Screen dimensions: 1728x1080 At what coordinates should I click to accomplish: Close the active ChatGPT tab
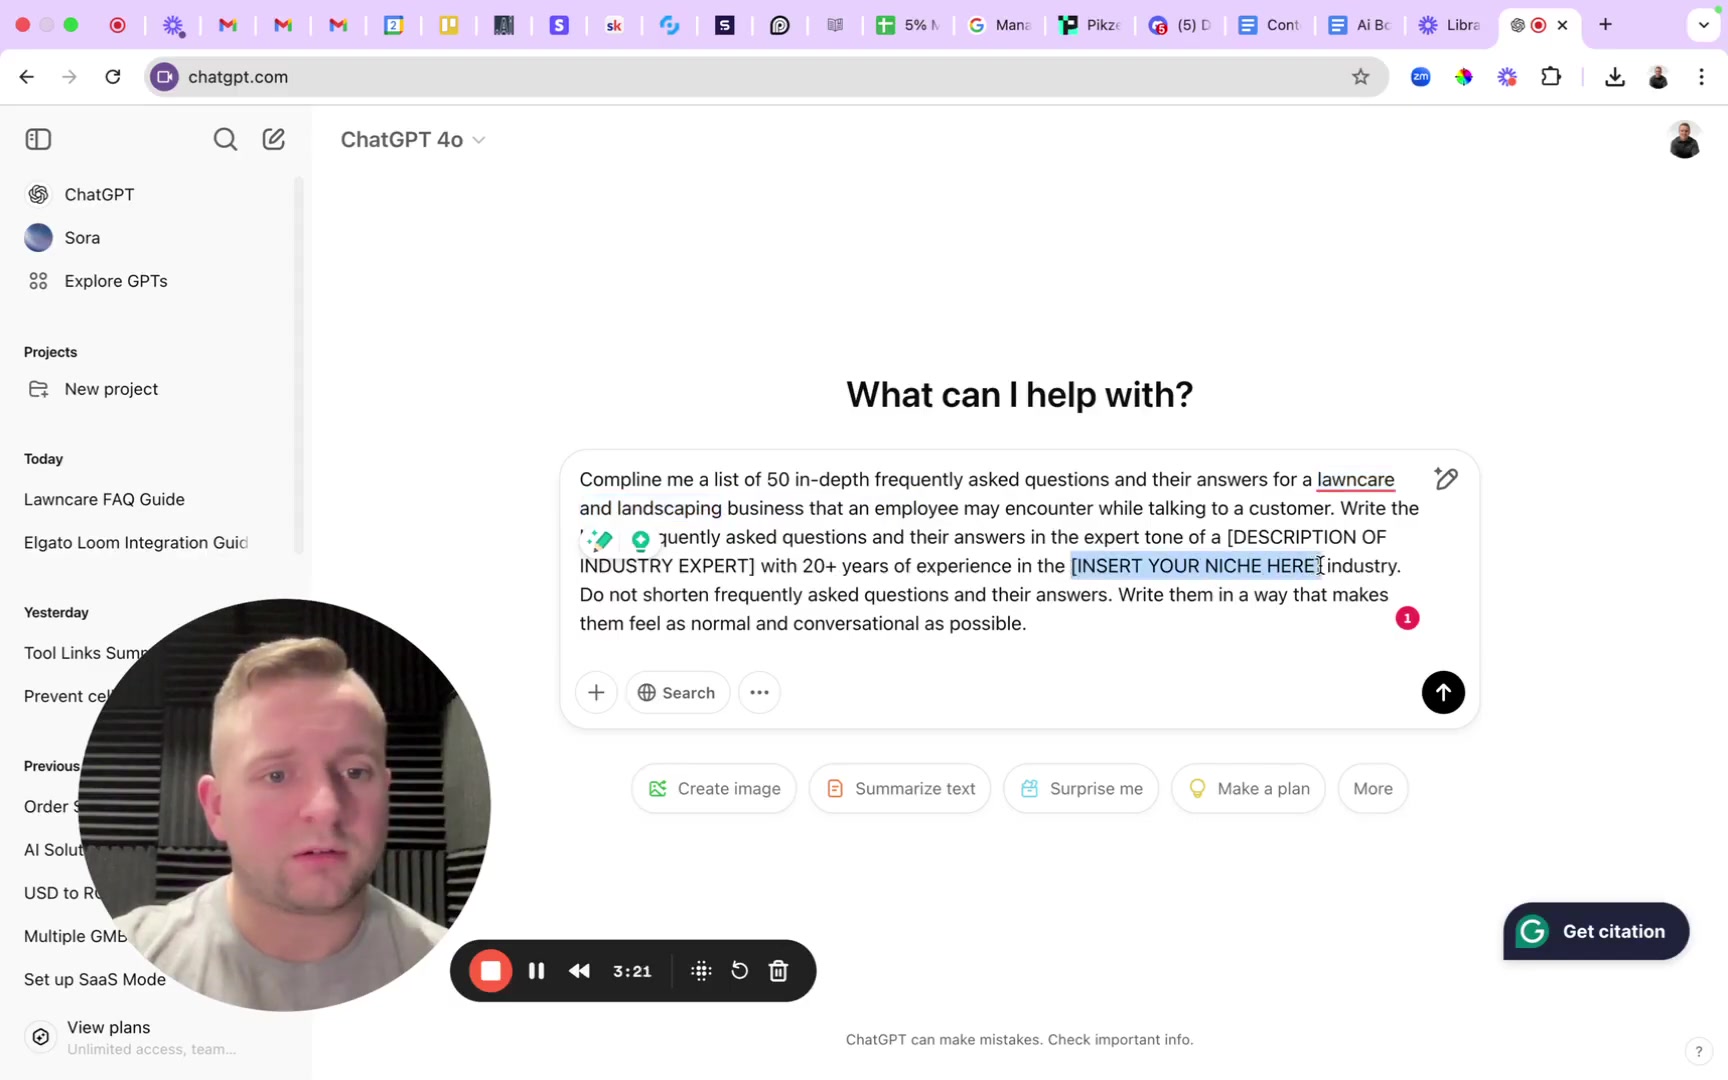[x=1563, y=25]
